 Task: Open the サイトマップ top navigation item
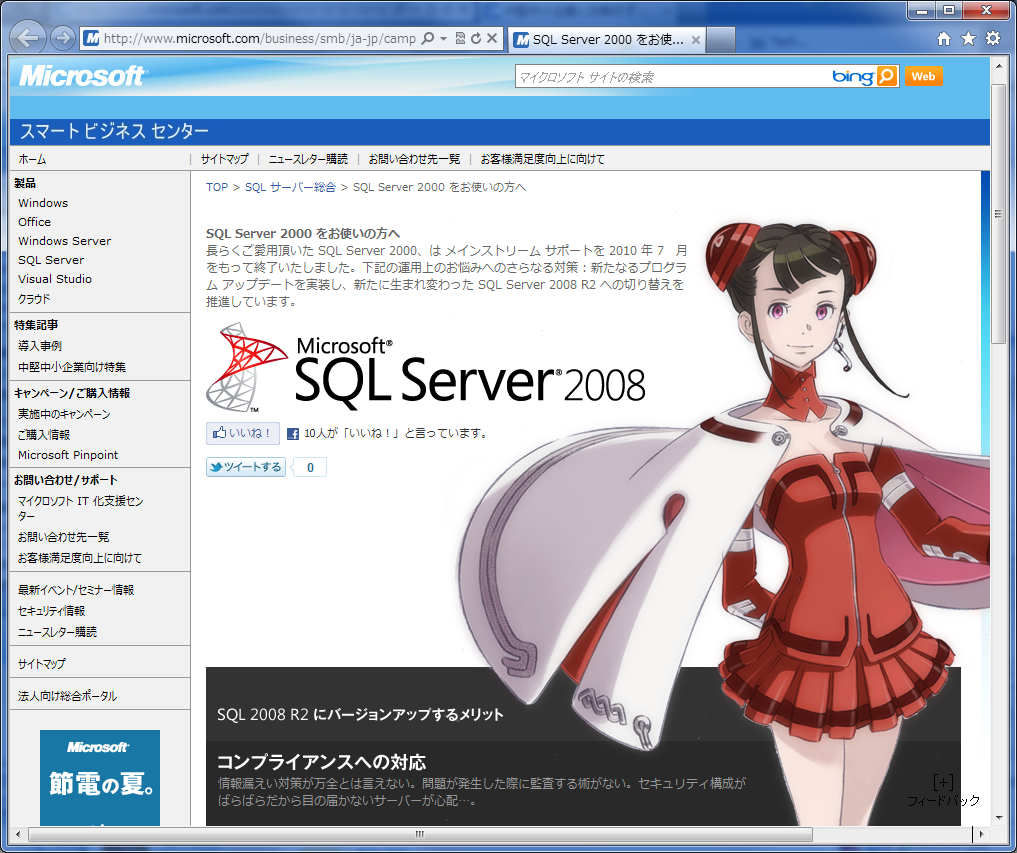click(224, 159)
